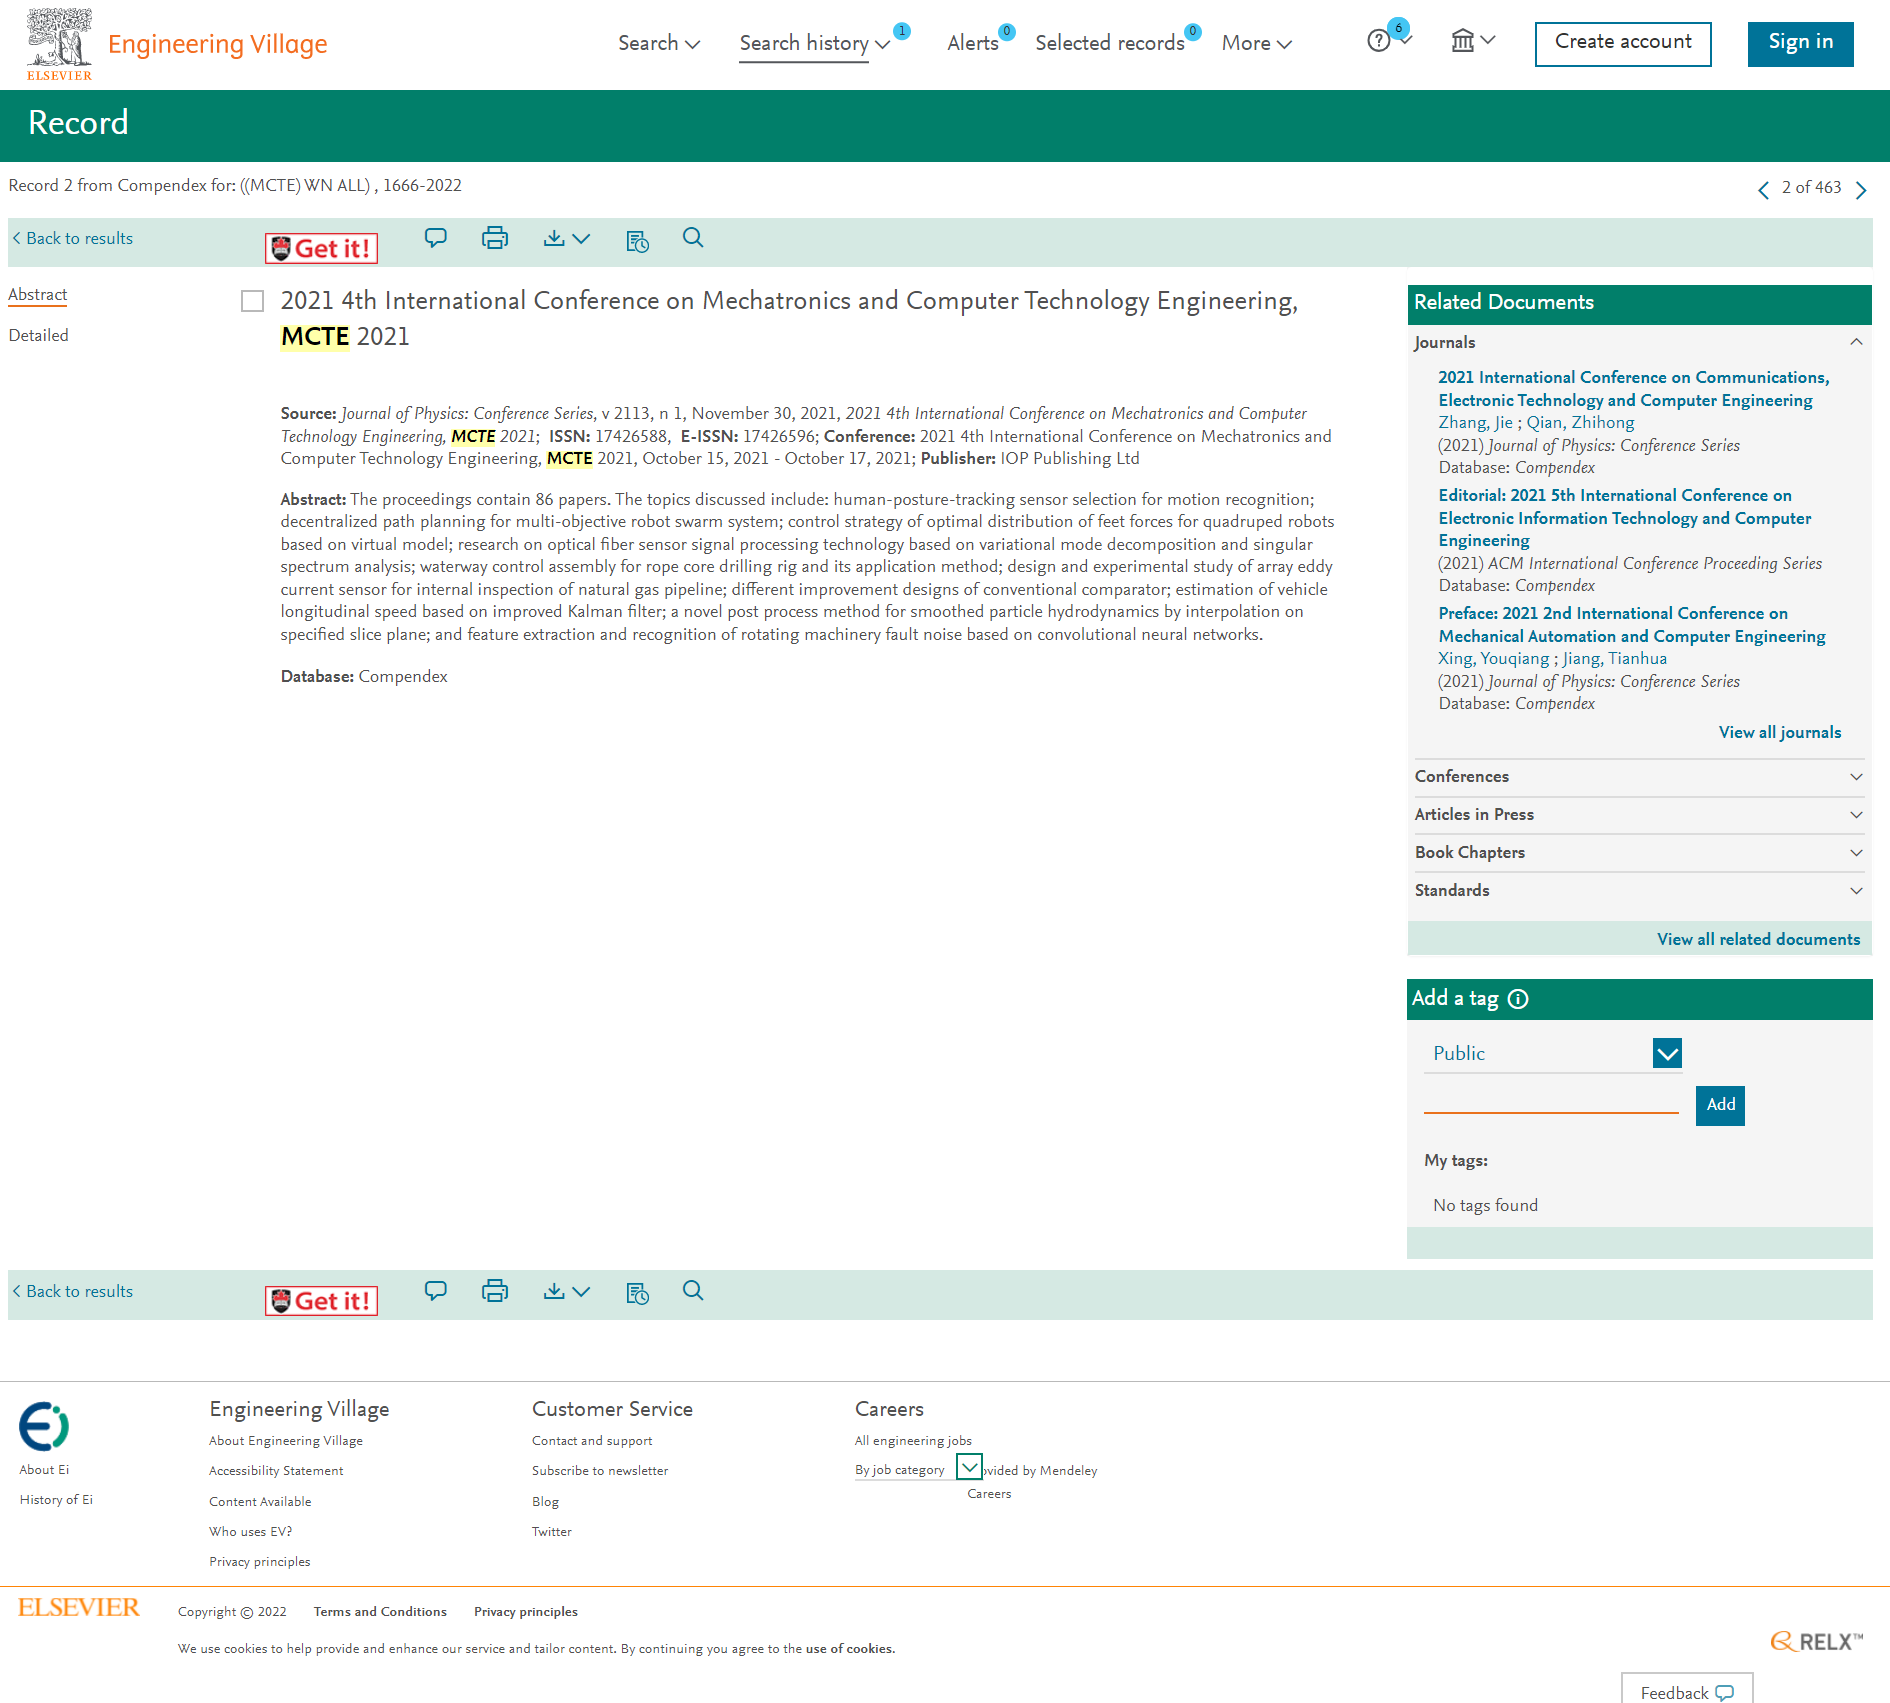Viewport: 1890px width, 1703px height.
Task: Open Preface: 2021 2nd International Conference link
Action: click(1632, 625)
